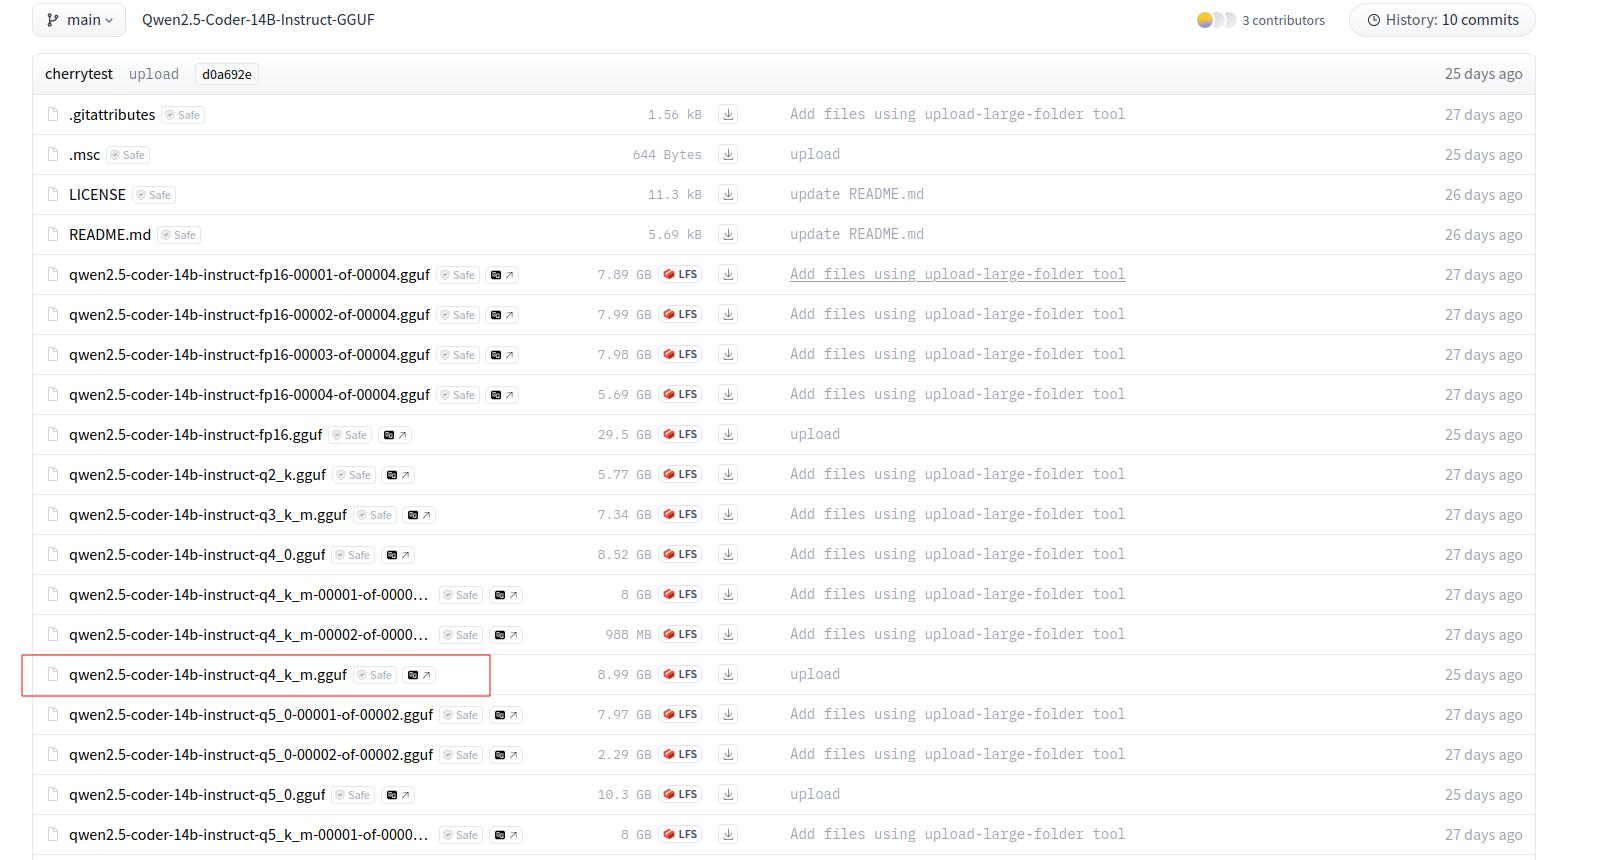
Task: Click Safe badge on q4_k_m.gguf row
Action: [x=375, y=675]
